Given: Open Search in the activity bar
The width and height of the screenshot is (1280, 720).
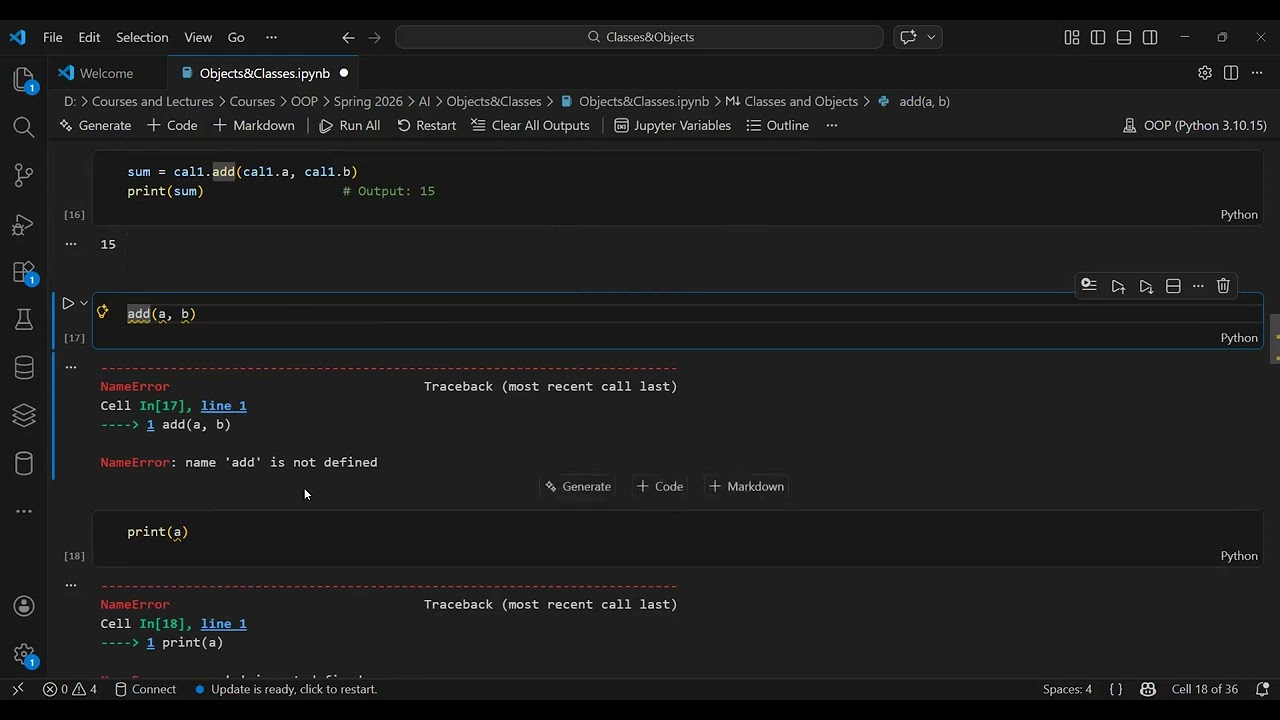Looking at the screenshot, I should click(24, 127).
